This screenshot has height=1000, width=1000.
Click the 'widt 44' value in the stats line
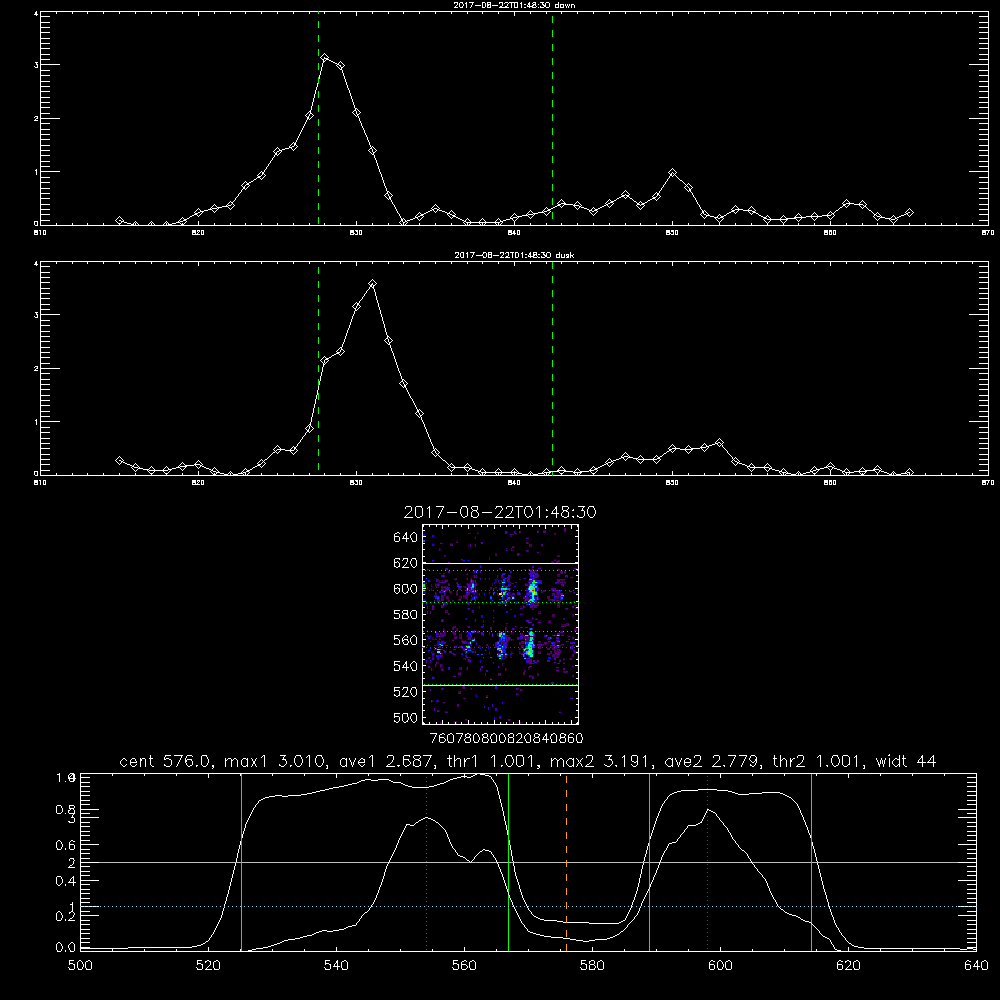[906, 761]
